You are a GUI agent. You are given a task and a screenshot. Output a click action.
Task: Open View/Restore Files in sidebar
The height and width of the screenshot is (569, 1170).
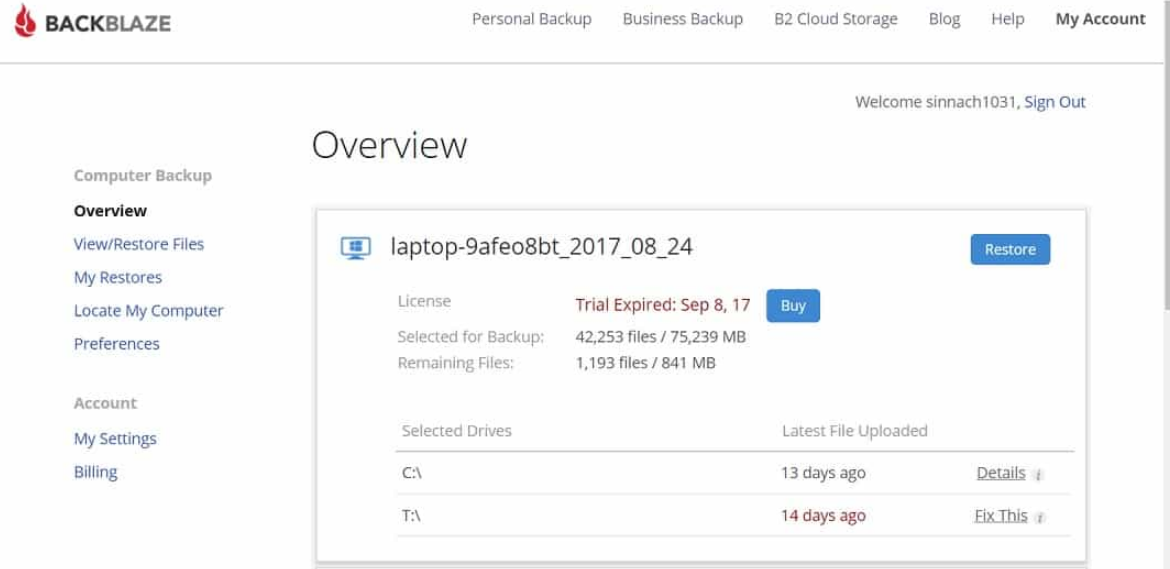[x=139, y=244]
